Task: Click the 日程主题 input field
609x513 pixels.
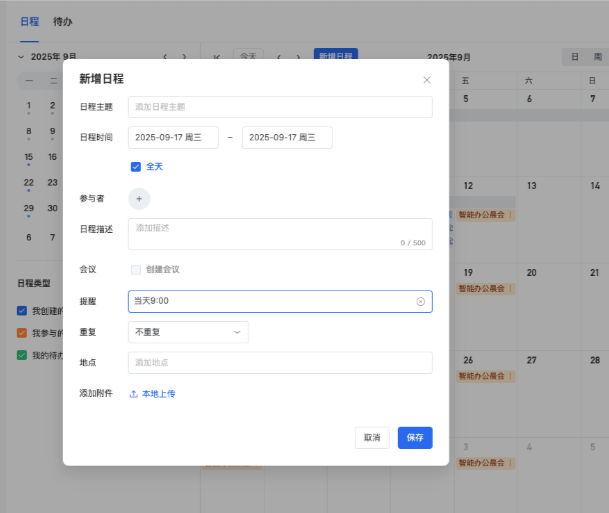Action: click(280, 107)
